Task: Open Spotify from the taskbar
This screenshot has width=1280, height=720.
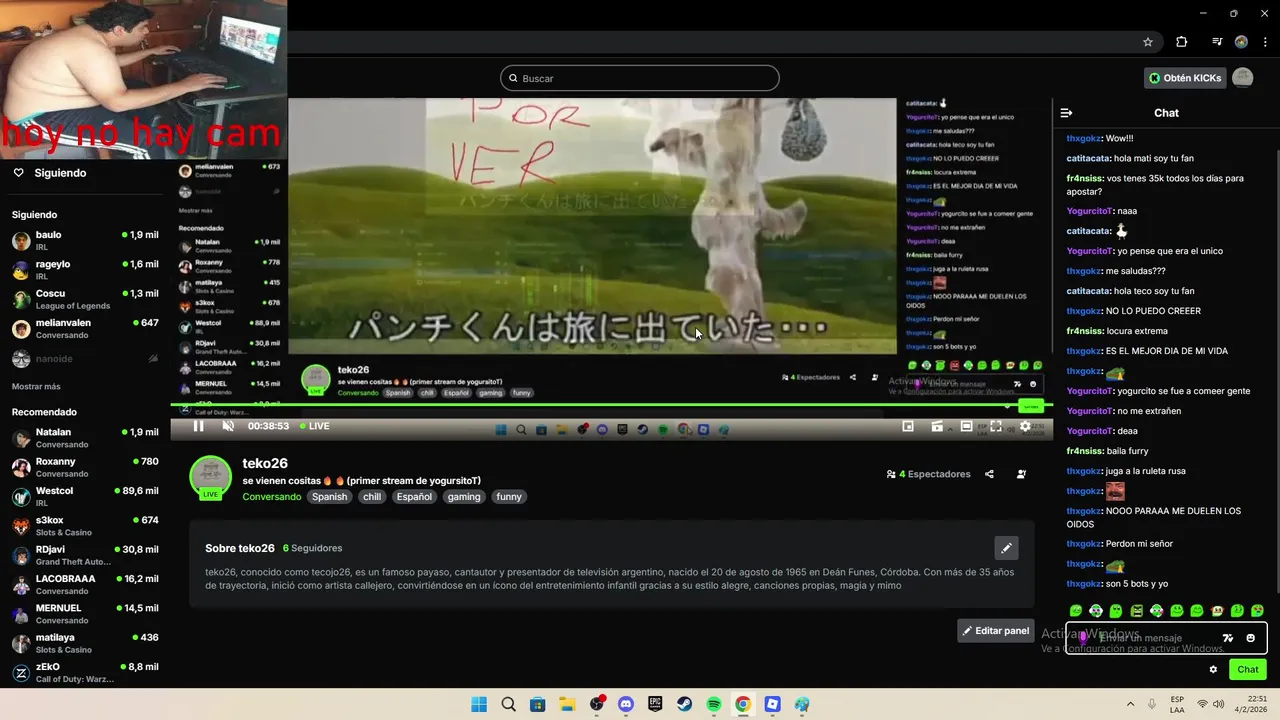Action: (714, 704)
